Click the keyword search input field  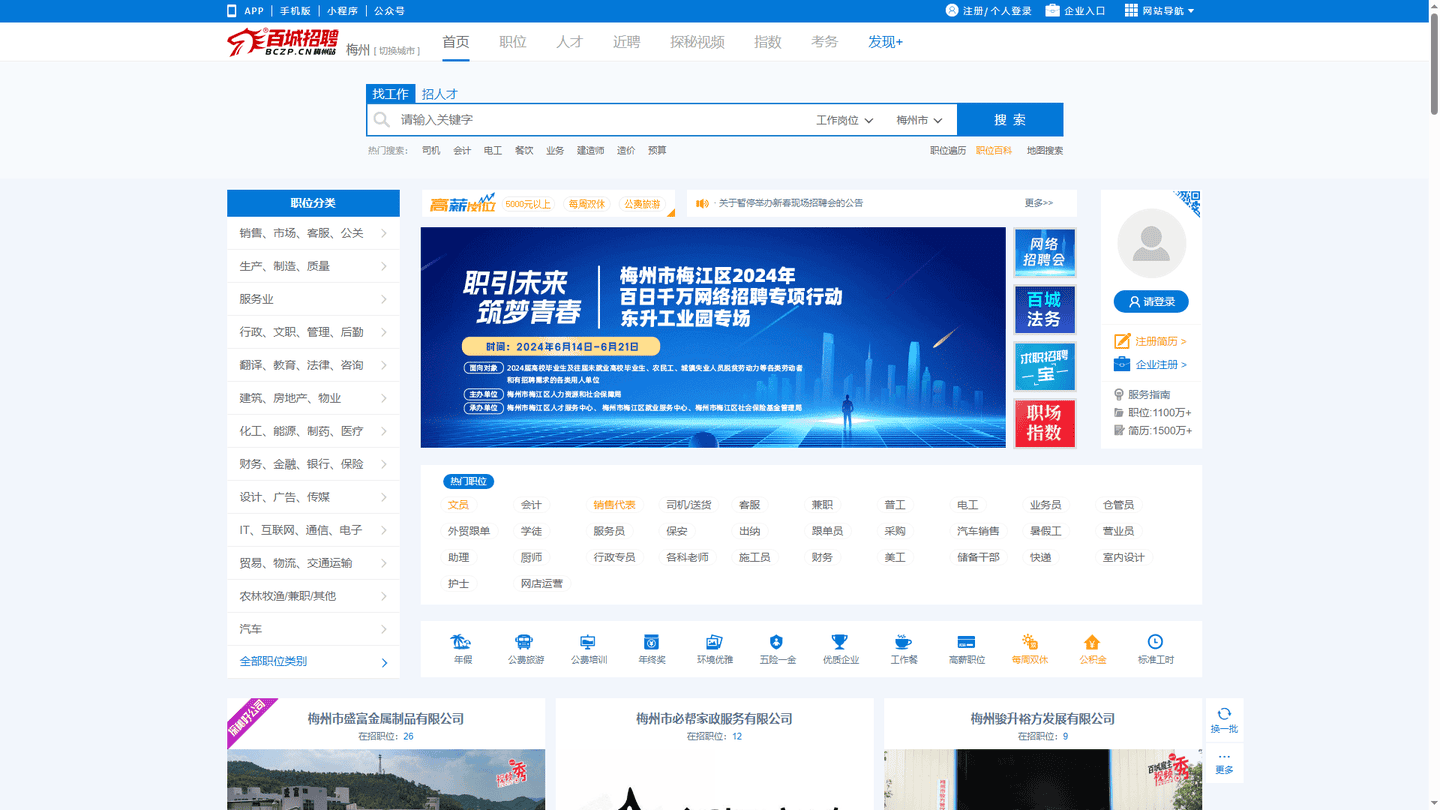600,120
